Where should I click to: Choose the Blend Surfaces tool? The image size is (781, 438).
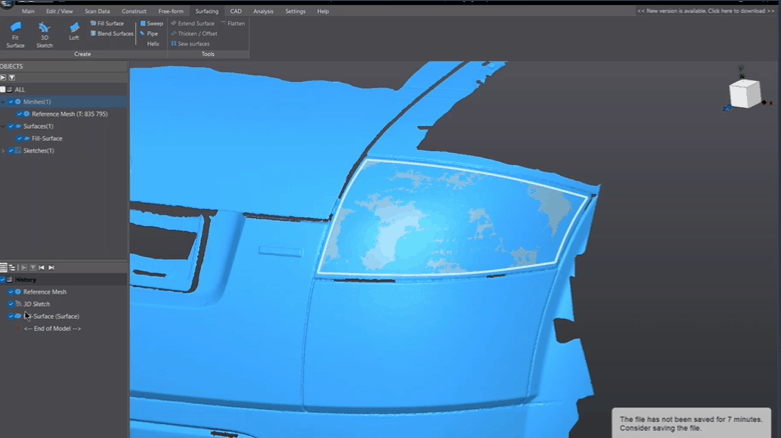pos(112,33)
